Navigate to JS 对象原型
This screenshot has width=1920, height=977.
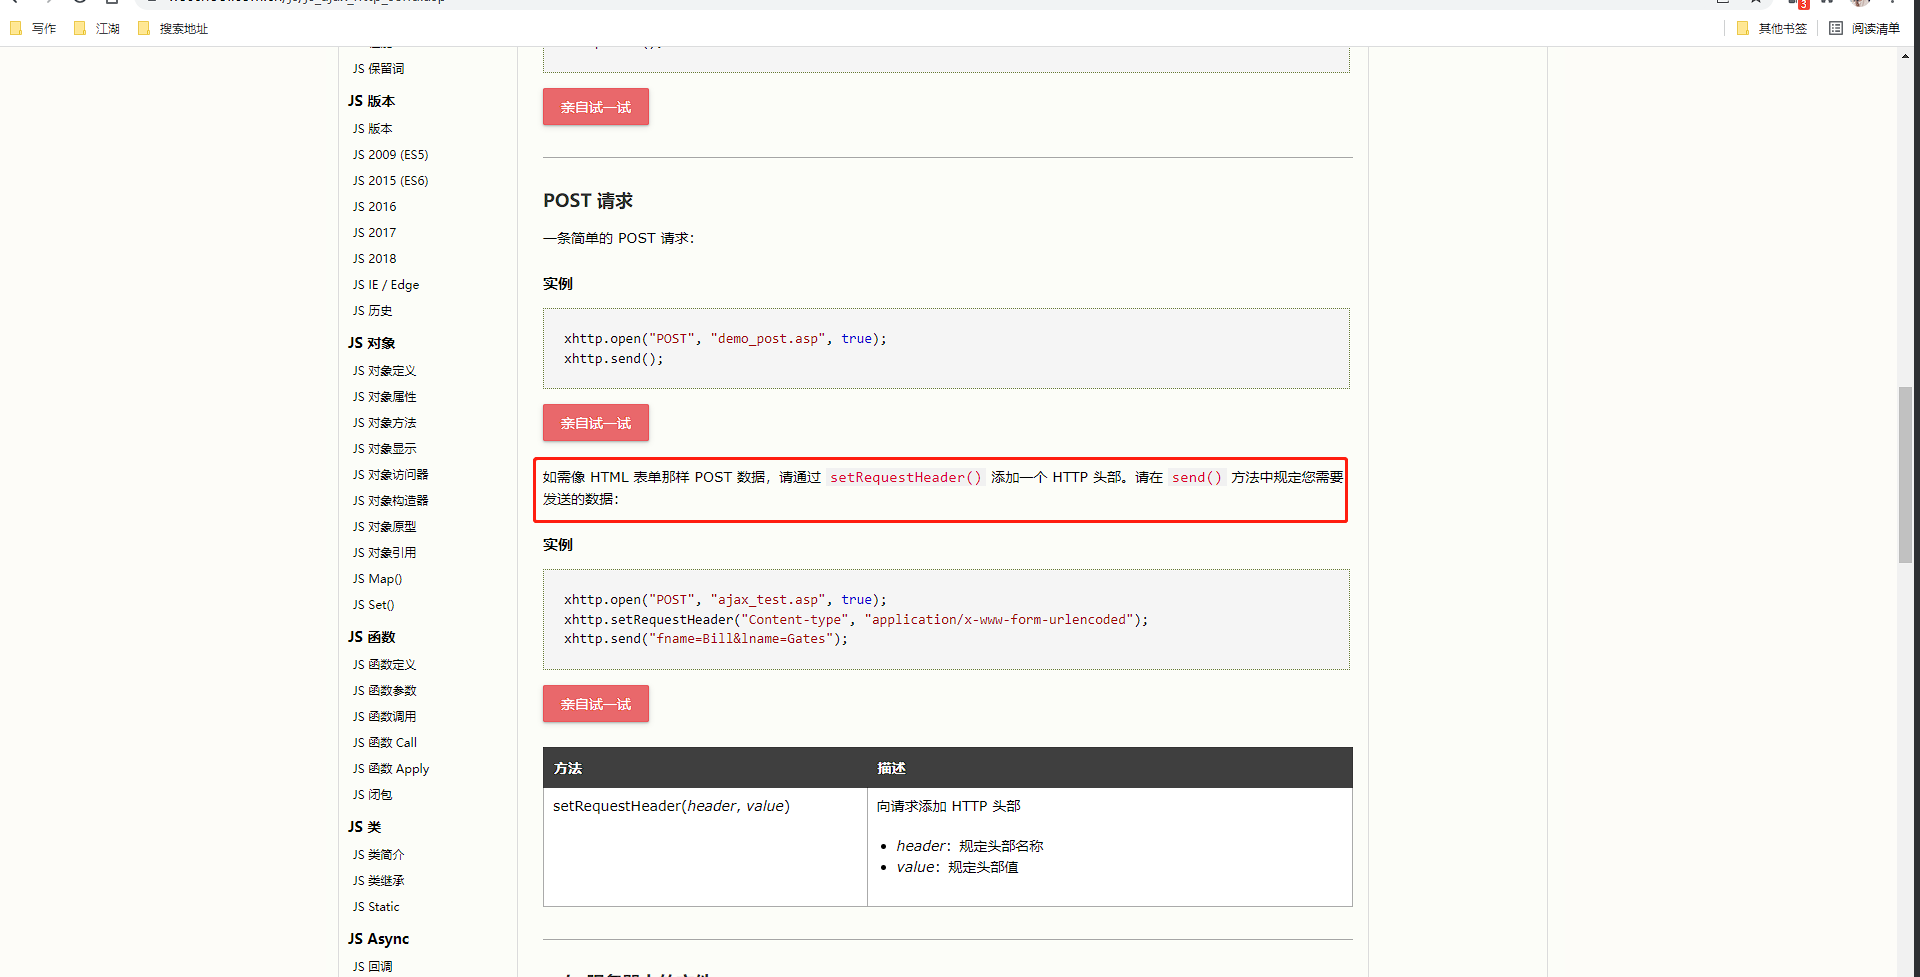coord(384,527)
